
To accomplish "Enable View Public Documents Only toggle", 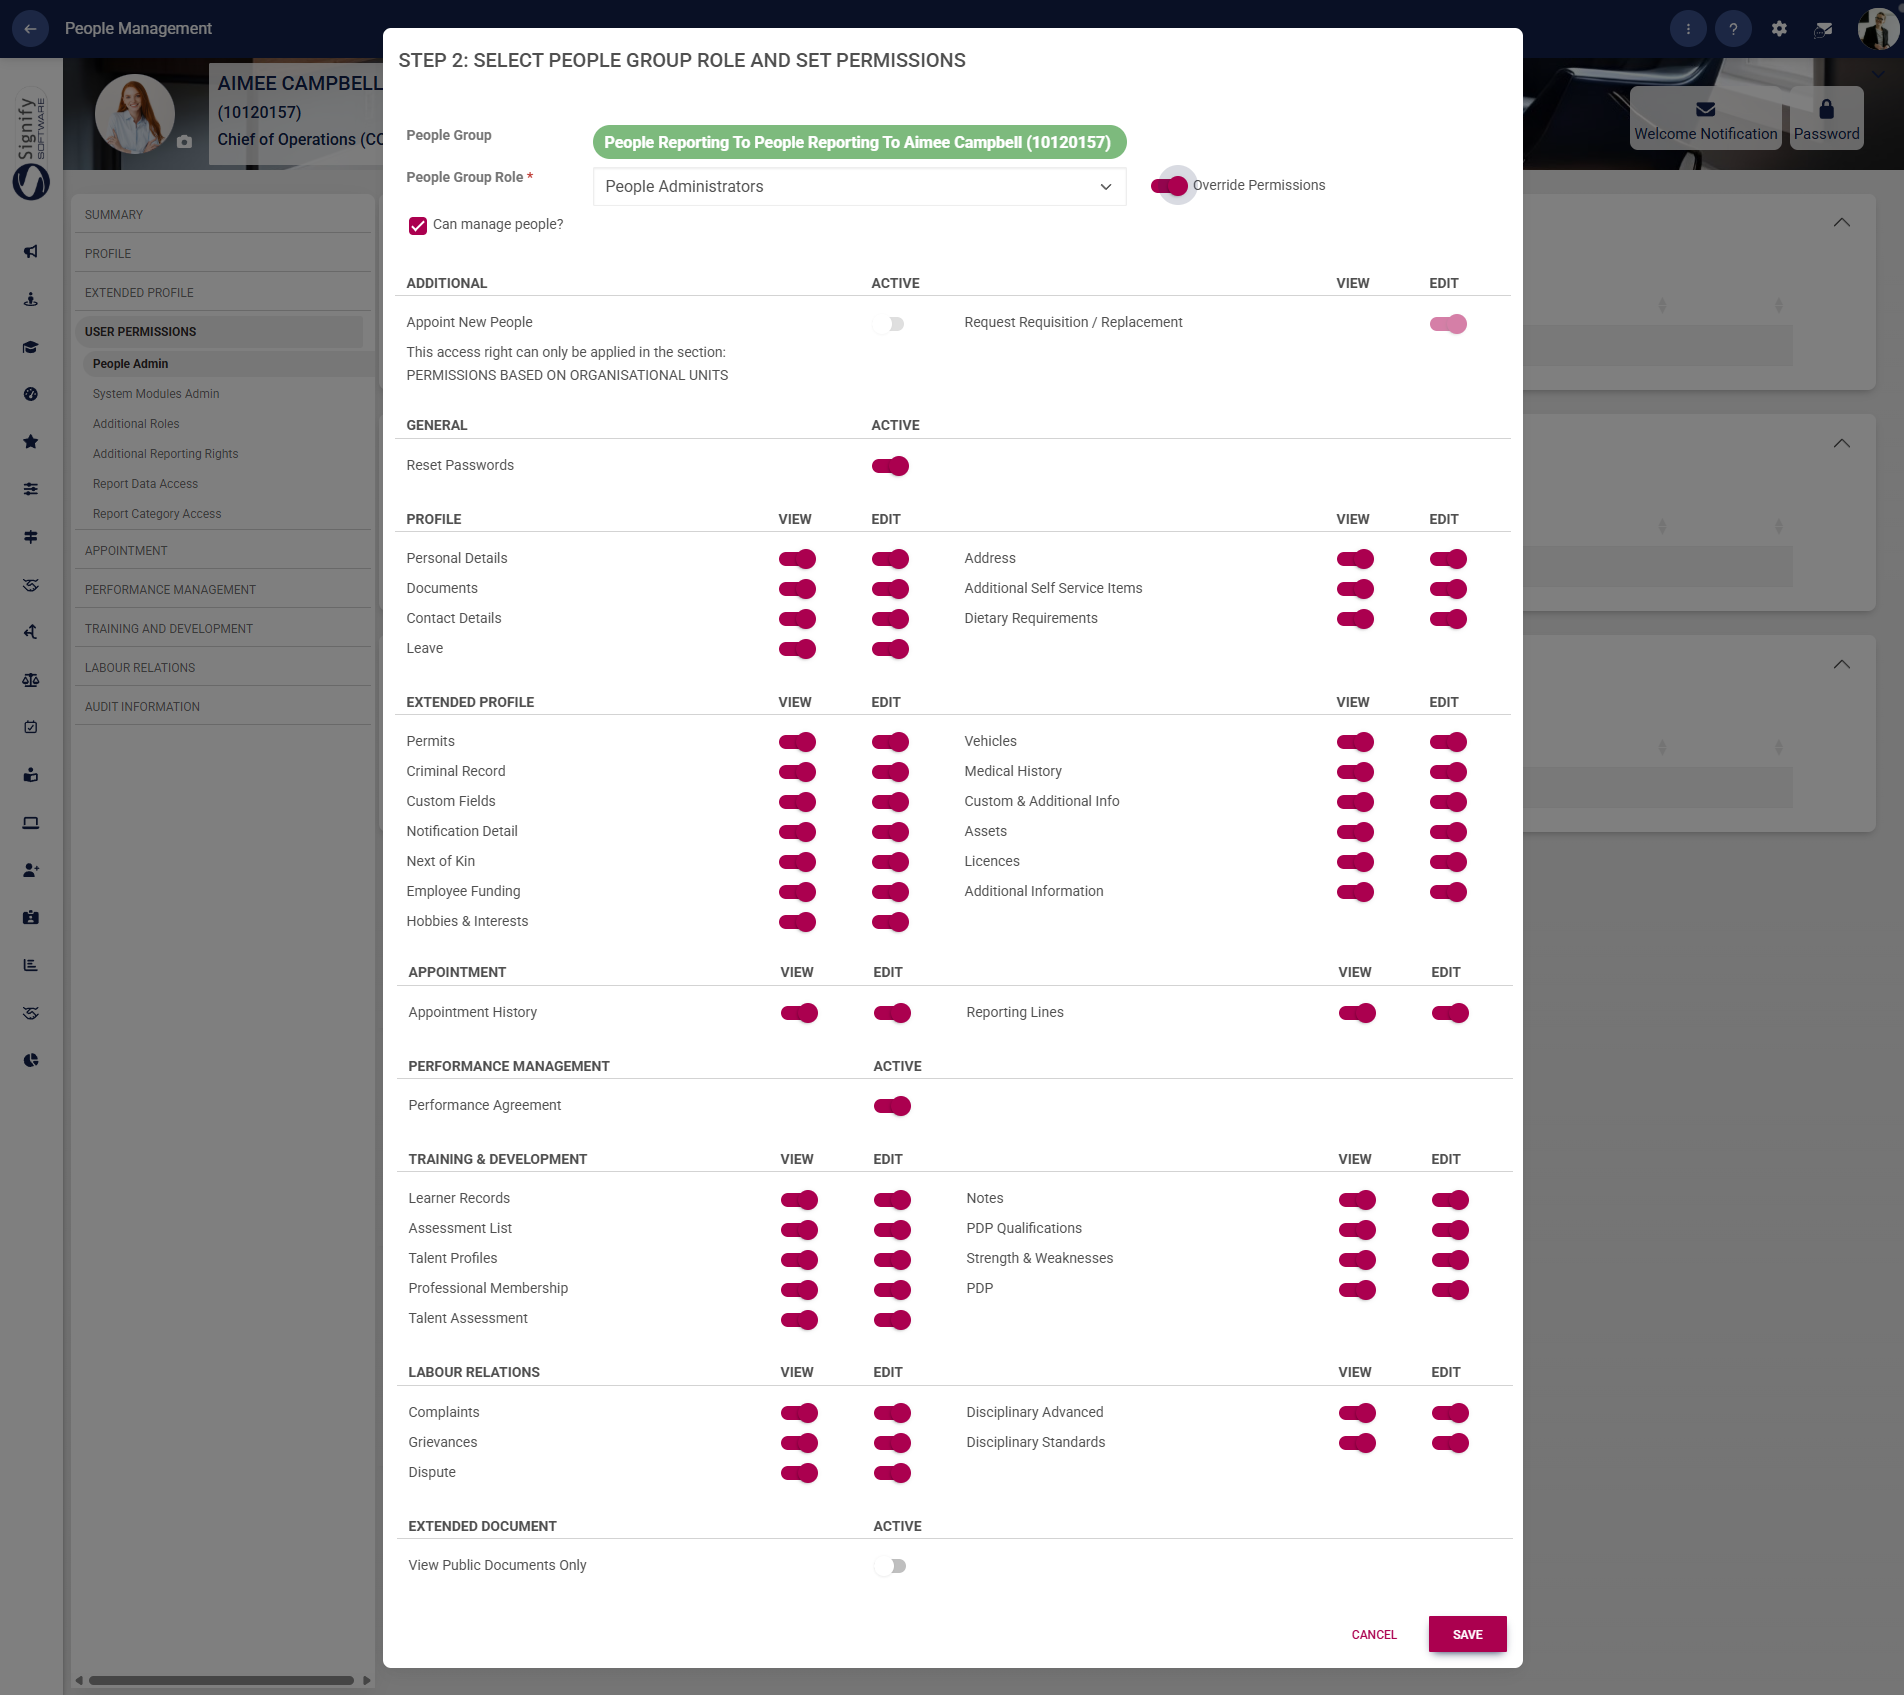I will (890, 1565).
